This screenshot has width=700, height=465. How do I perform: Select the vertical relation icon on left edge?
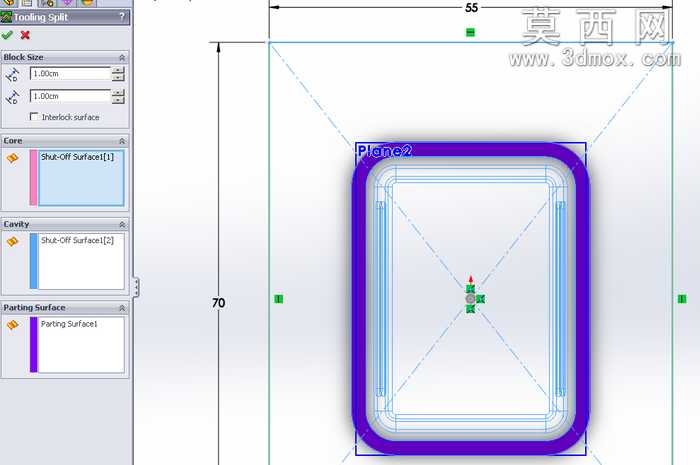pos(279,299)
